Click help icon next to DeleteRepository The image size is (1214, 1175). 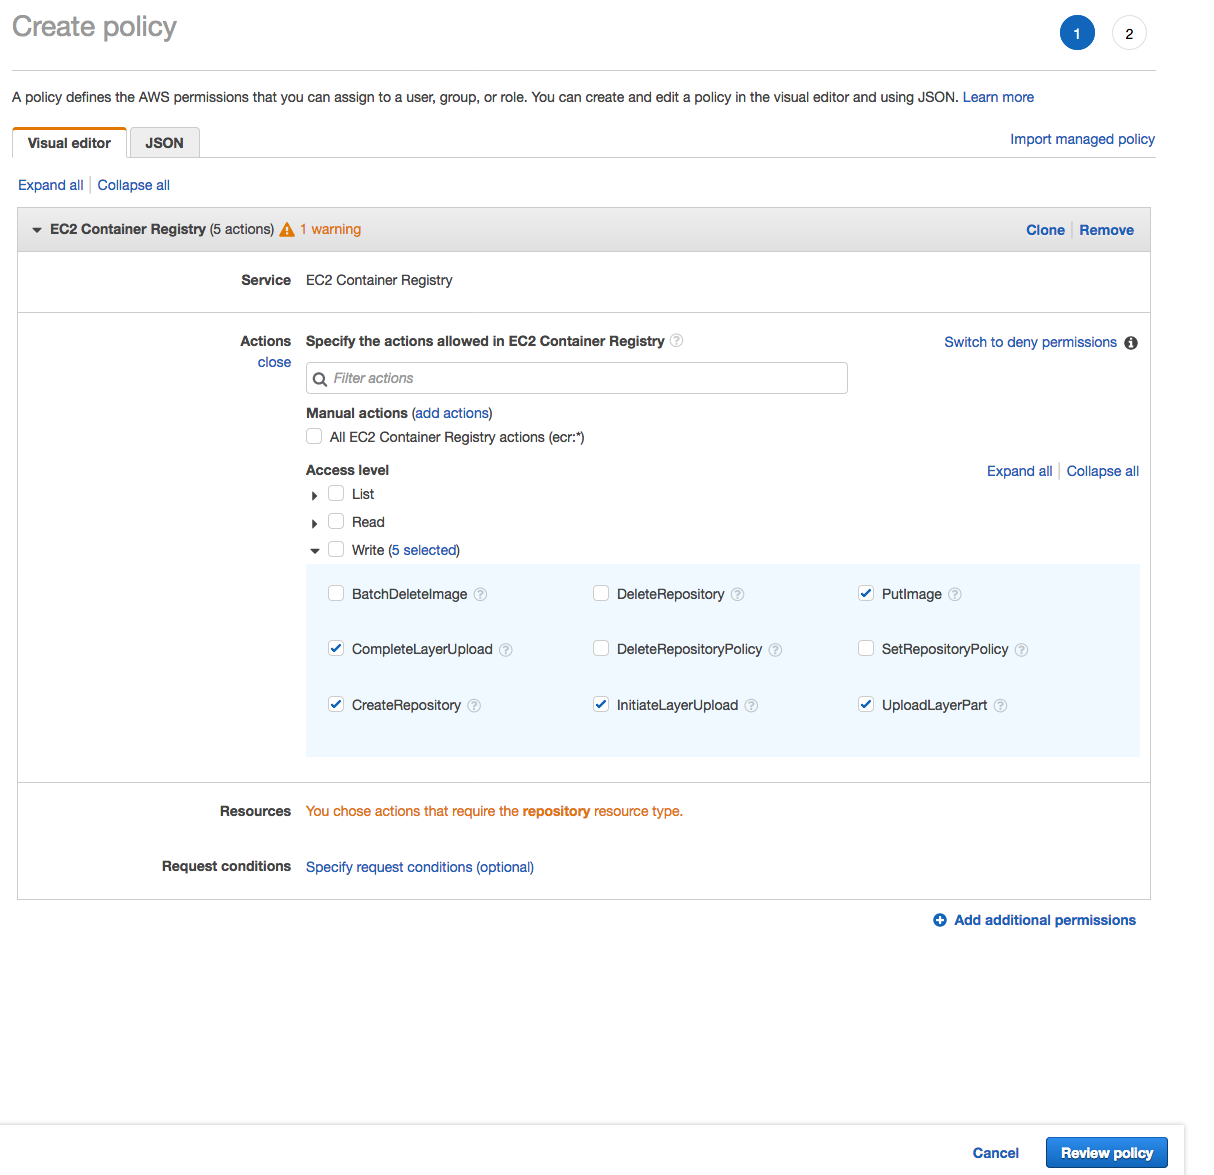737,594
